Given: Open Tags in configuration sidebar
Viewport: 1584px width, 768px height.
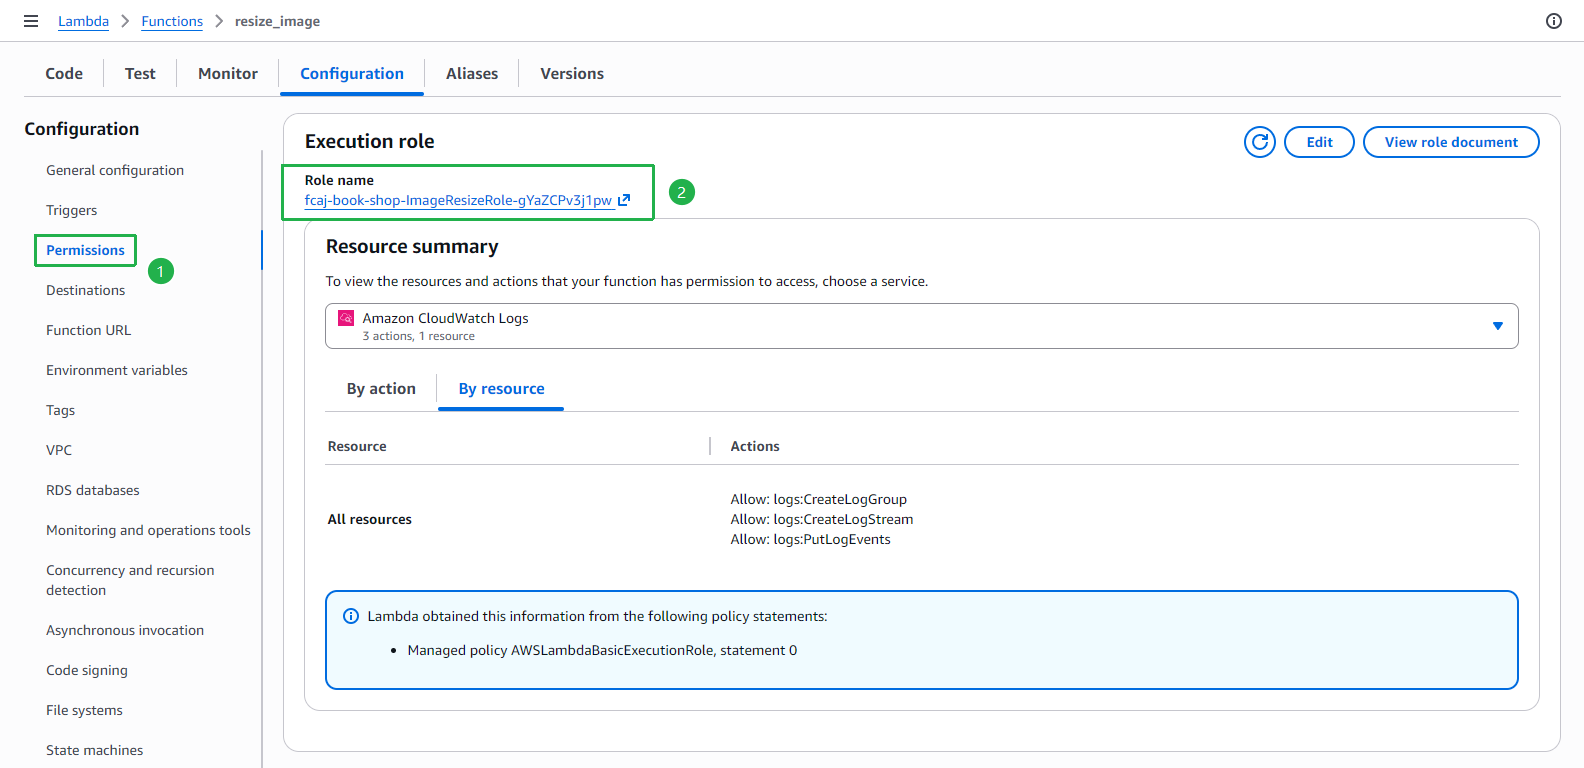Looking at the screenshot, I should (60, 410).
